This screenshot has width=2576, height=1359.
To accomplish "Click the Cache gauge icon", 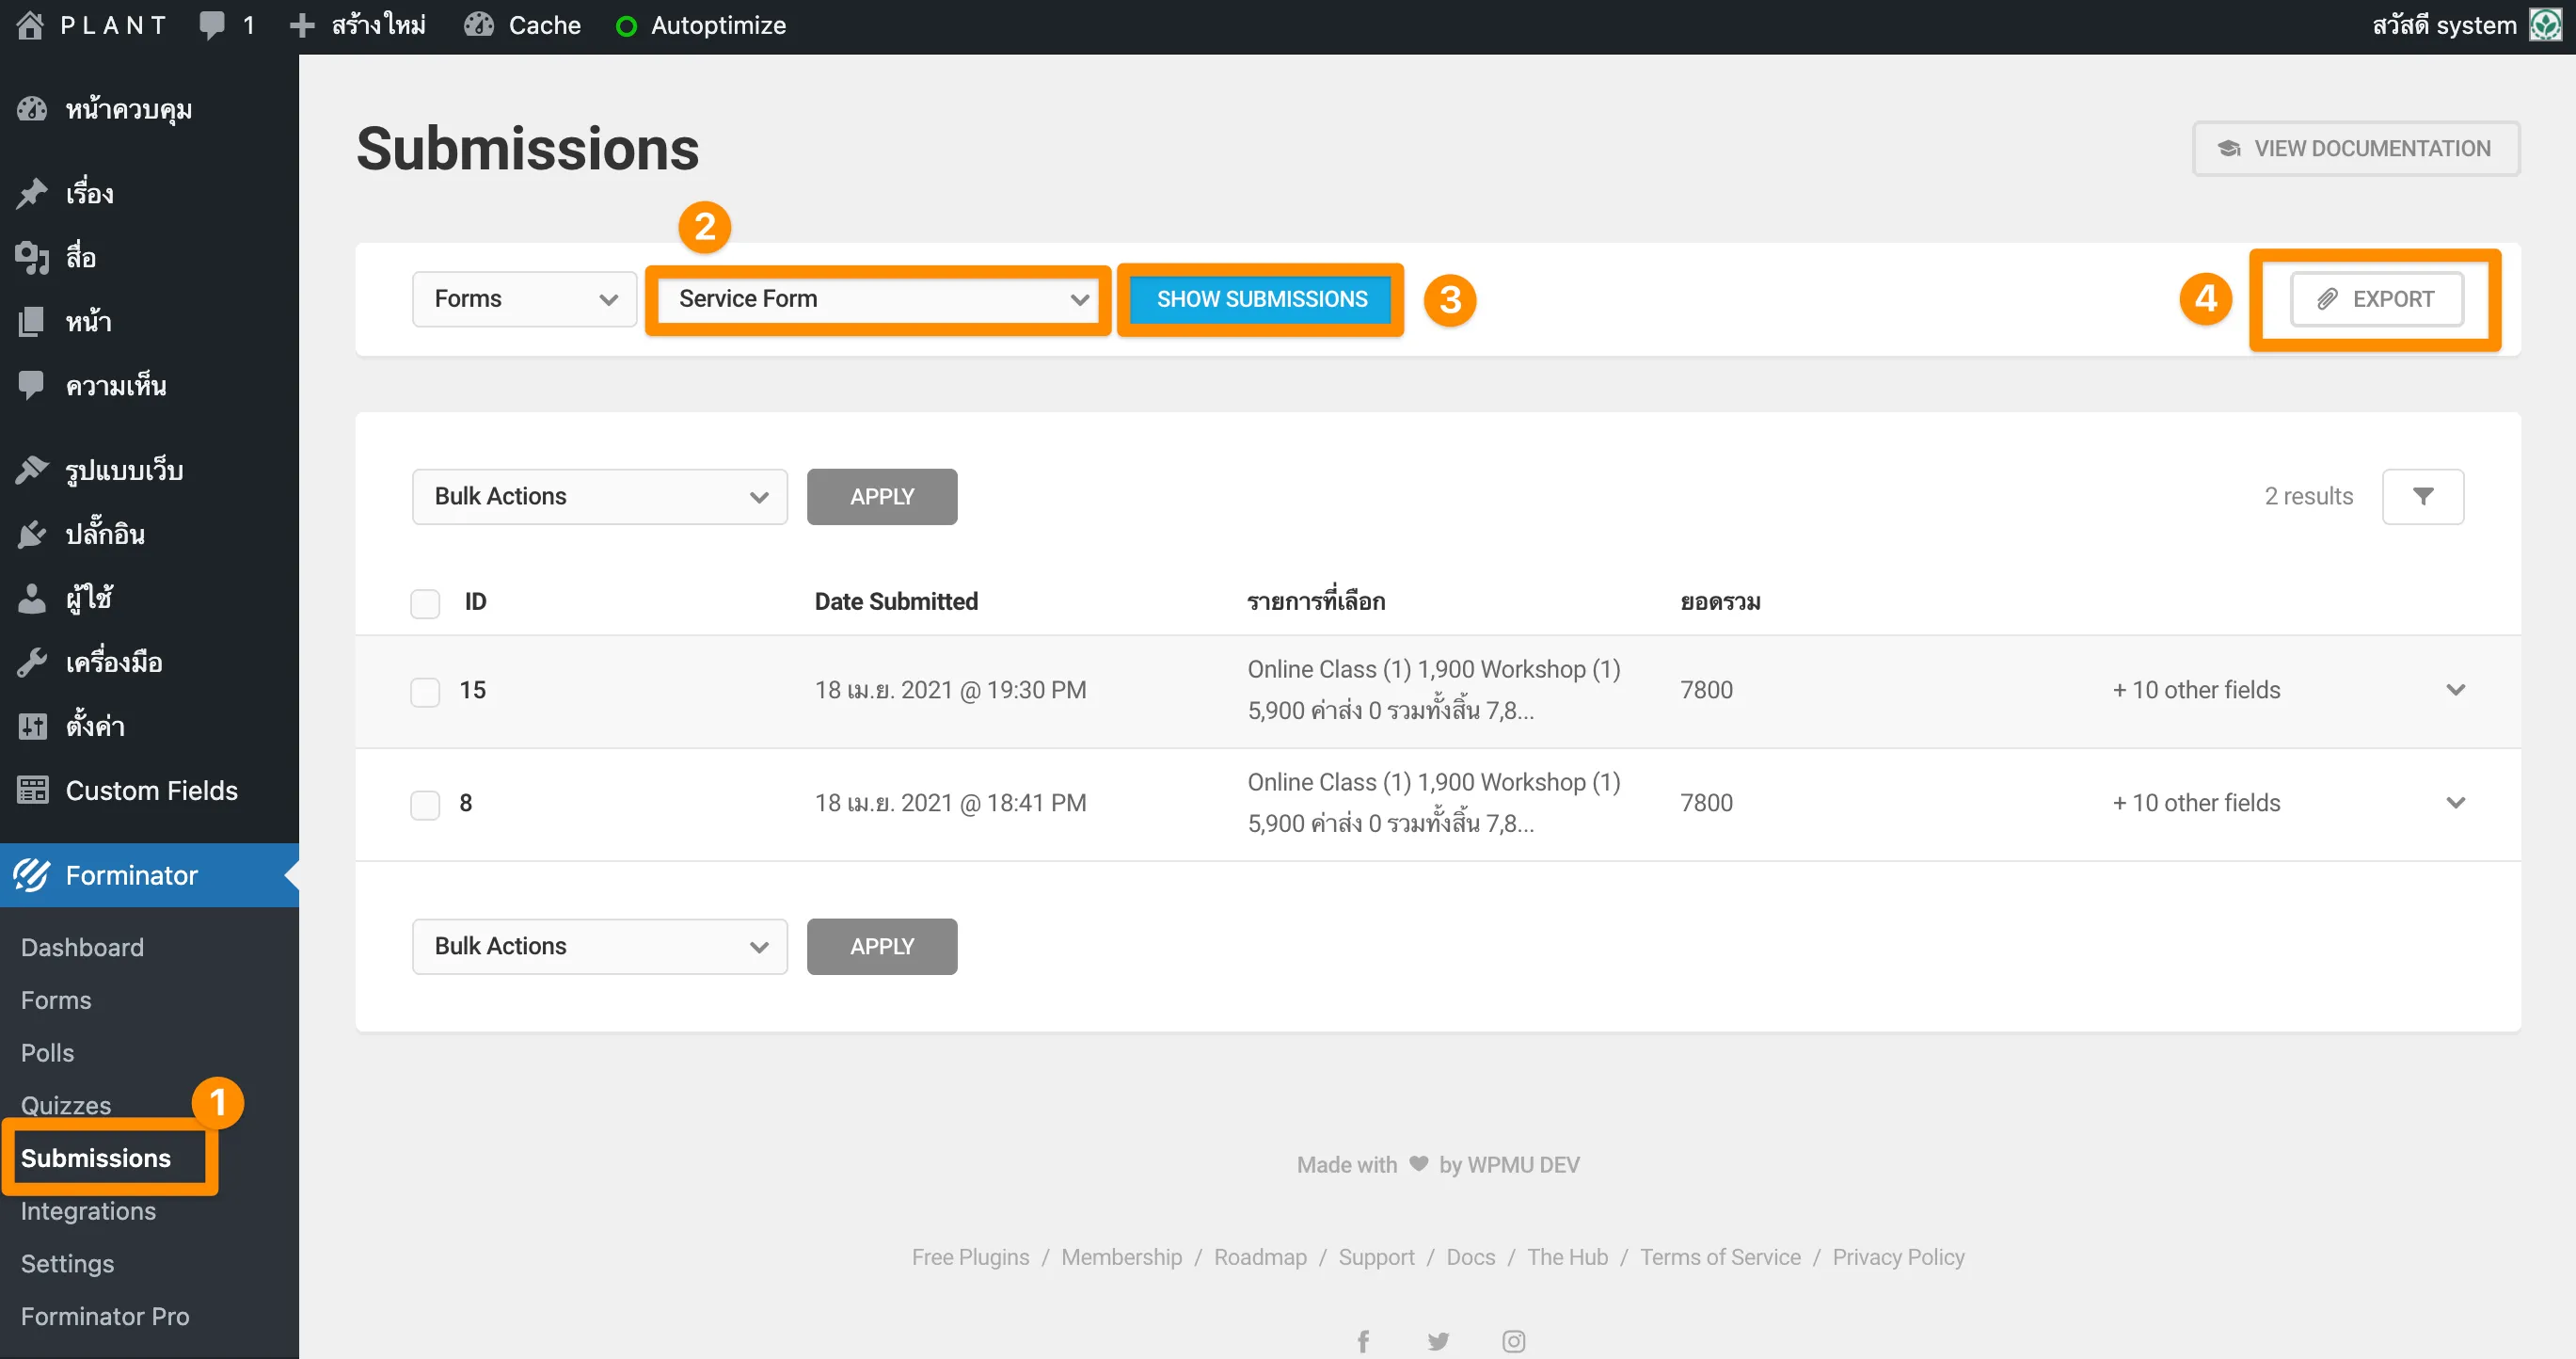I will point(479,25).
